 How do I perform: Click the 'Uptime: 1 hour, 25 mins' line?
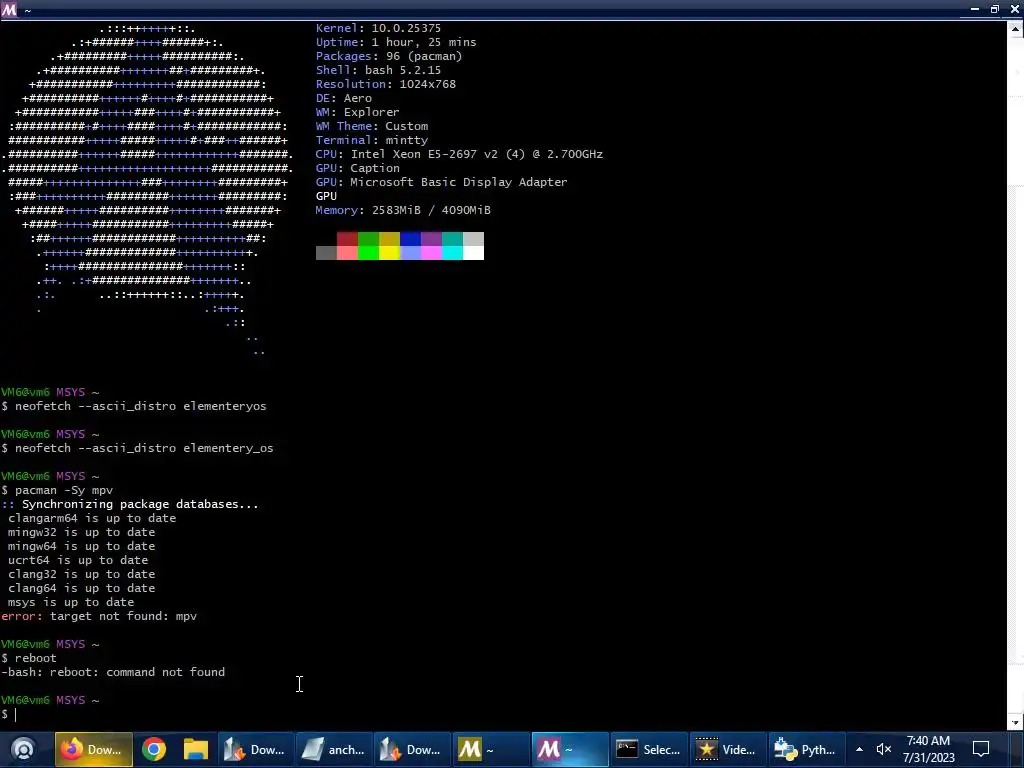pos(396,42)
